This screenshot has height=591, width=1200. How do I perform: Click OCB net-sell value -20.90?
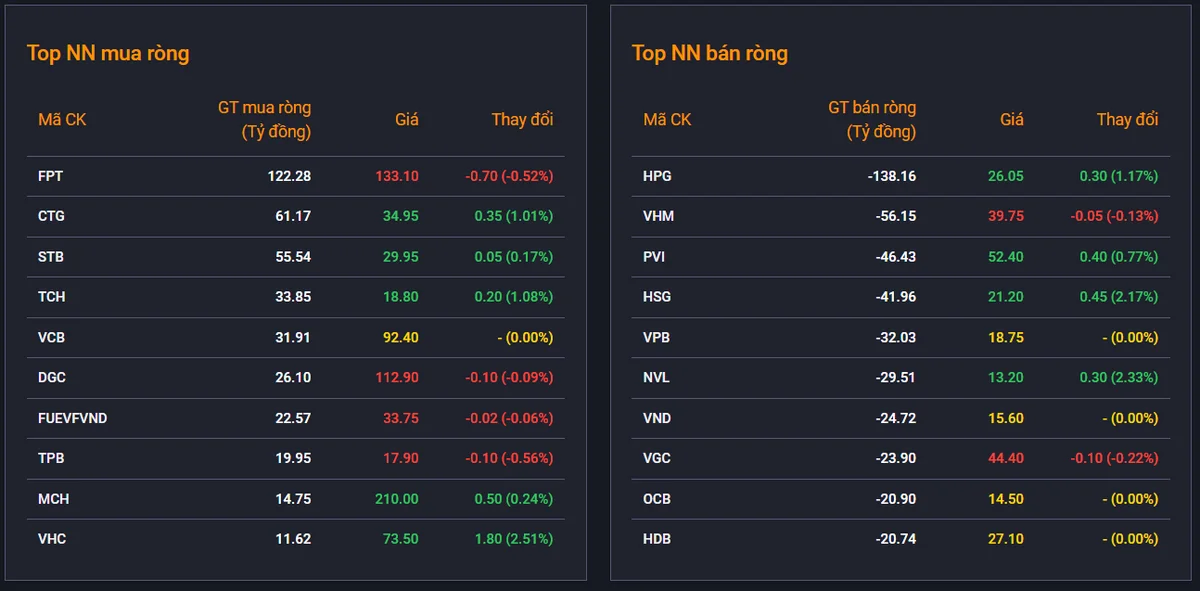pos(896,499)
